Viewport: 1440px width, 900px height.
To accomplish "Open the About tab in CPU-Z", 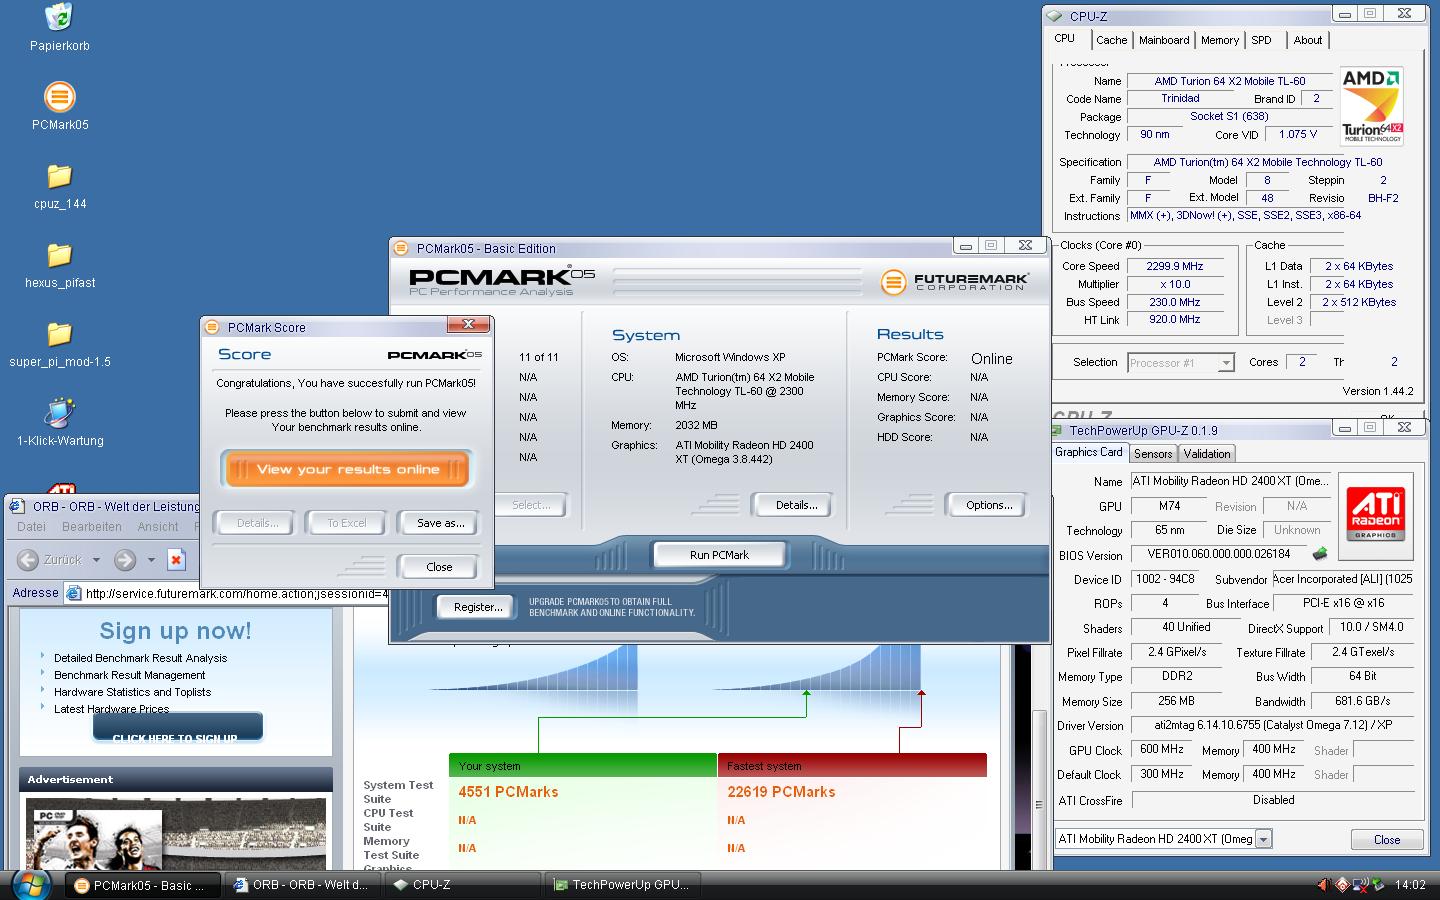I will coord(1307,40).
